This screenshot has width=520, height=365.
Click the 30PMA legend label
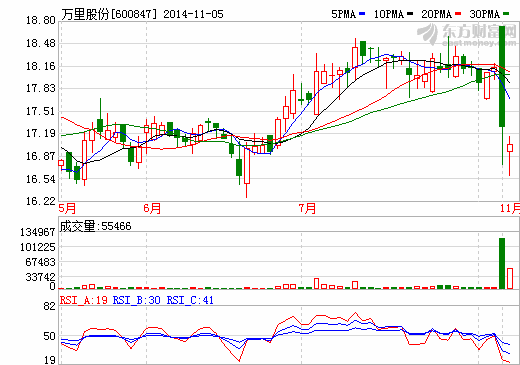pos(485,14)
